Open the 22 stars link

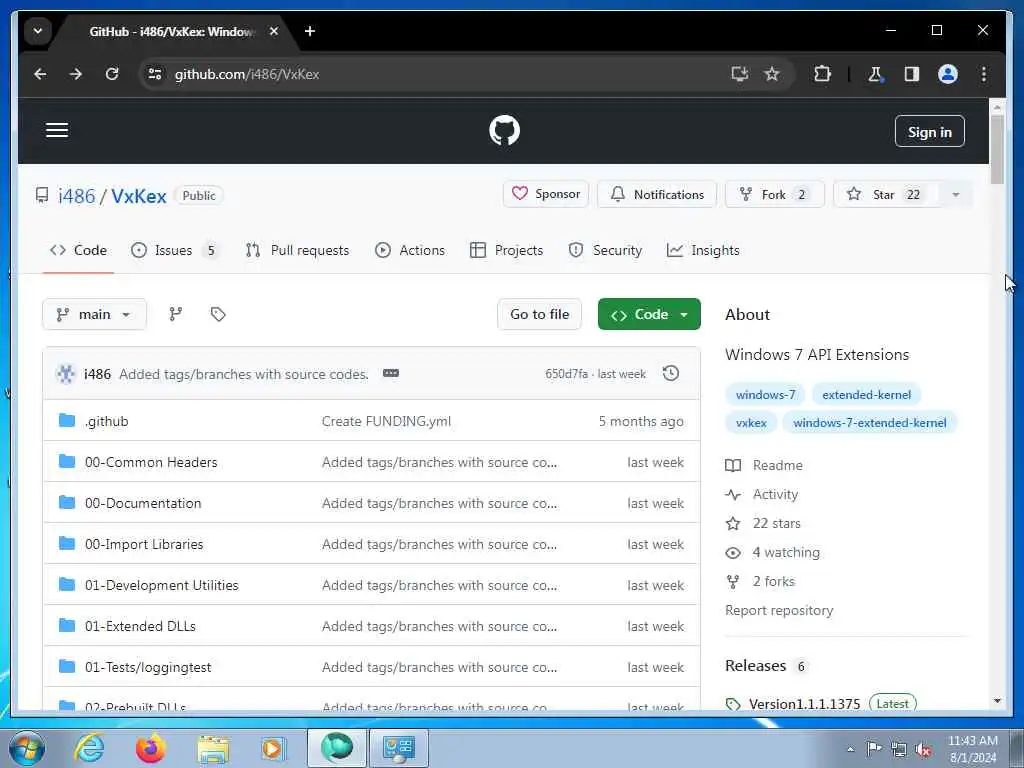763,523
